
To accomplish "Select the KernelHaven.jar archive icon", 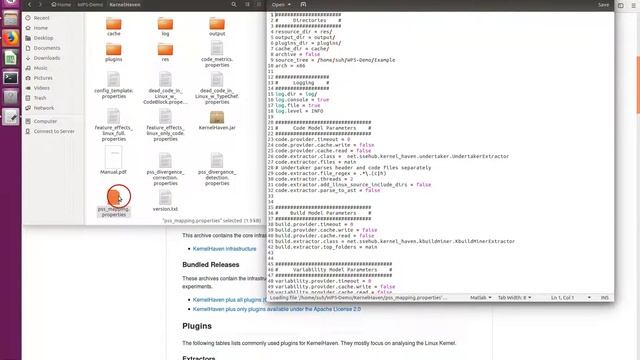I will [x=217, y=117].
